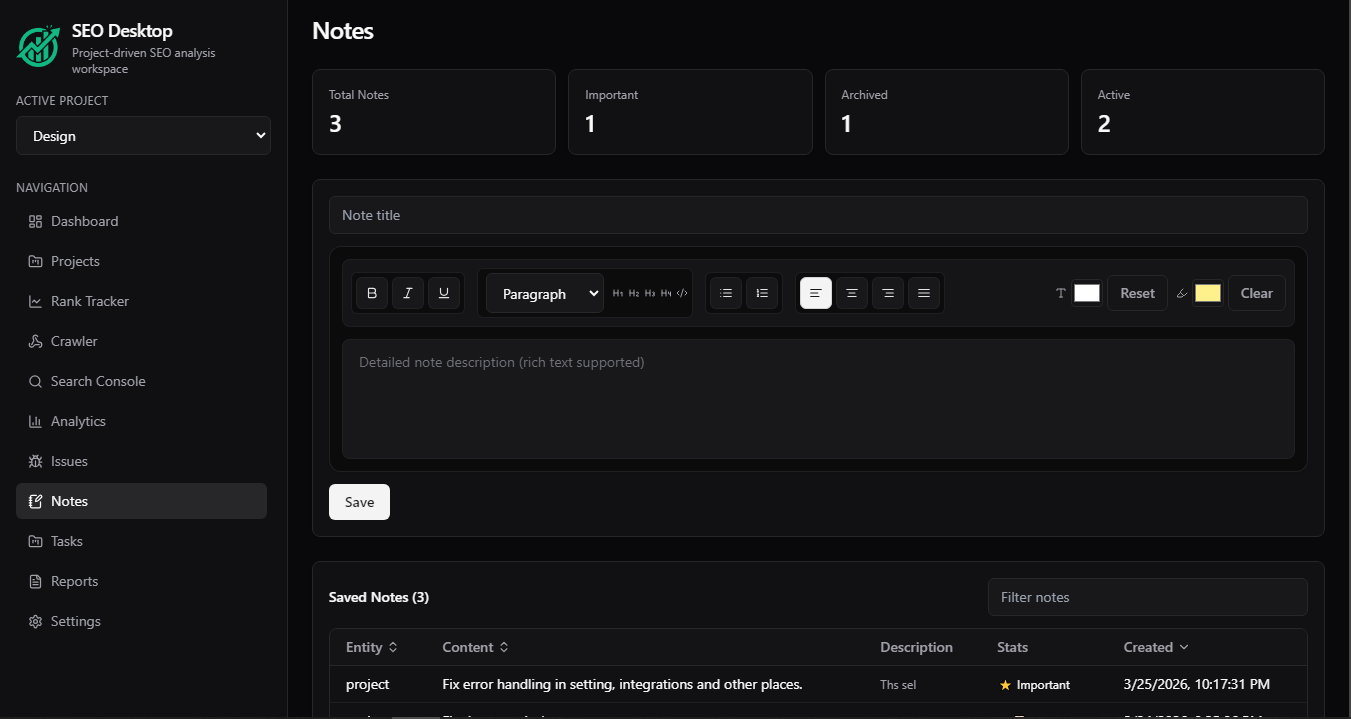The width and height of the screenshot is (1351, 719).
Task: Open the yellow highlight color swatch
Action: click(x=1208, y=293)
